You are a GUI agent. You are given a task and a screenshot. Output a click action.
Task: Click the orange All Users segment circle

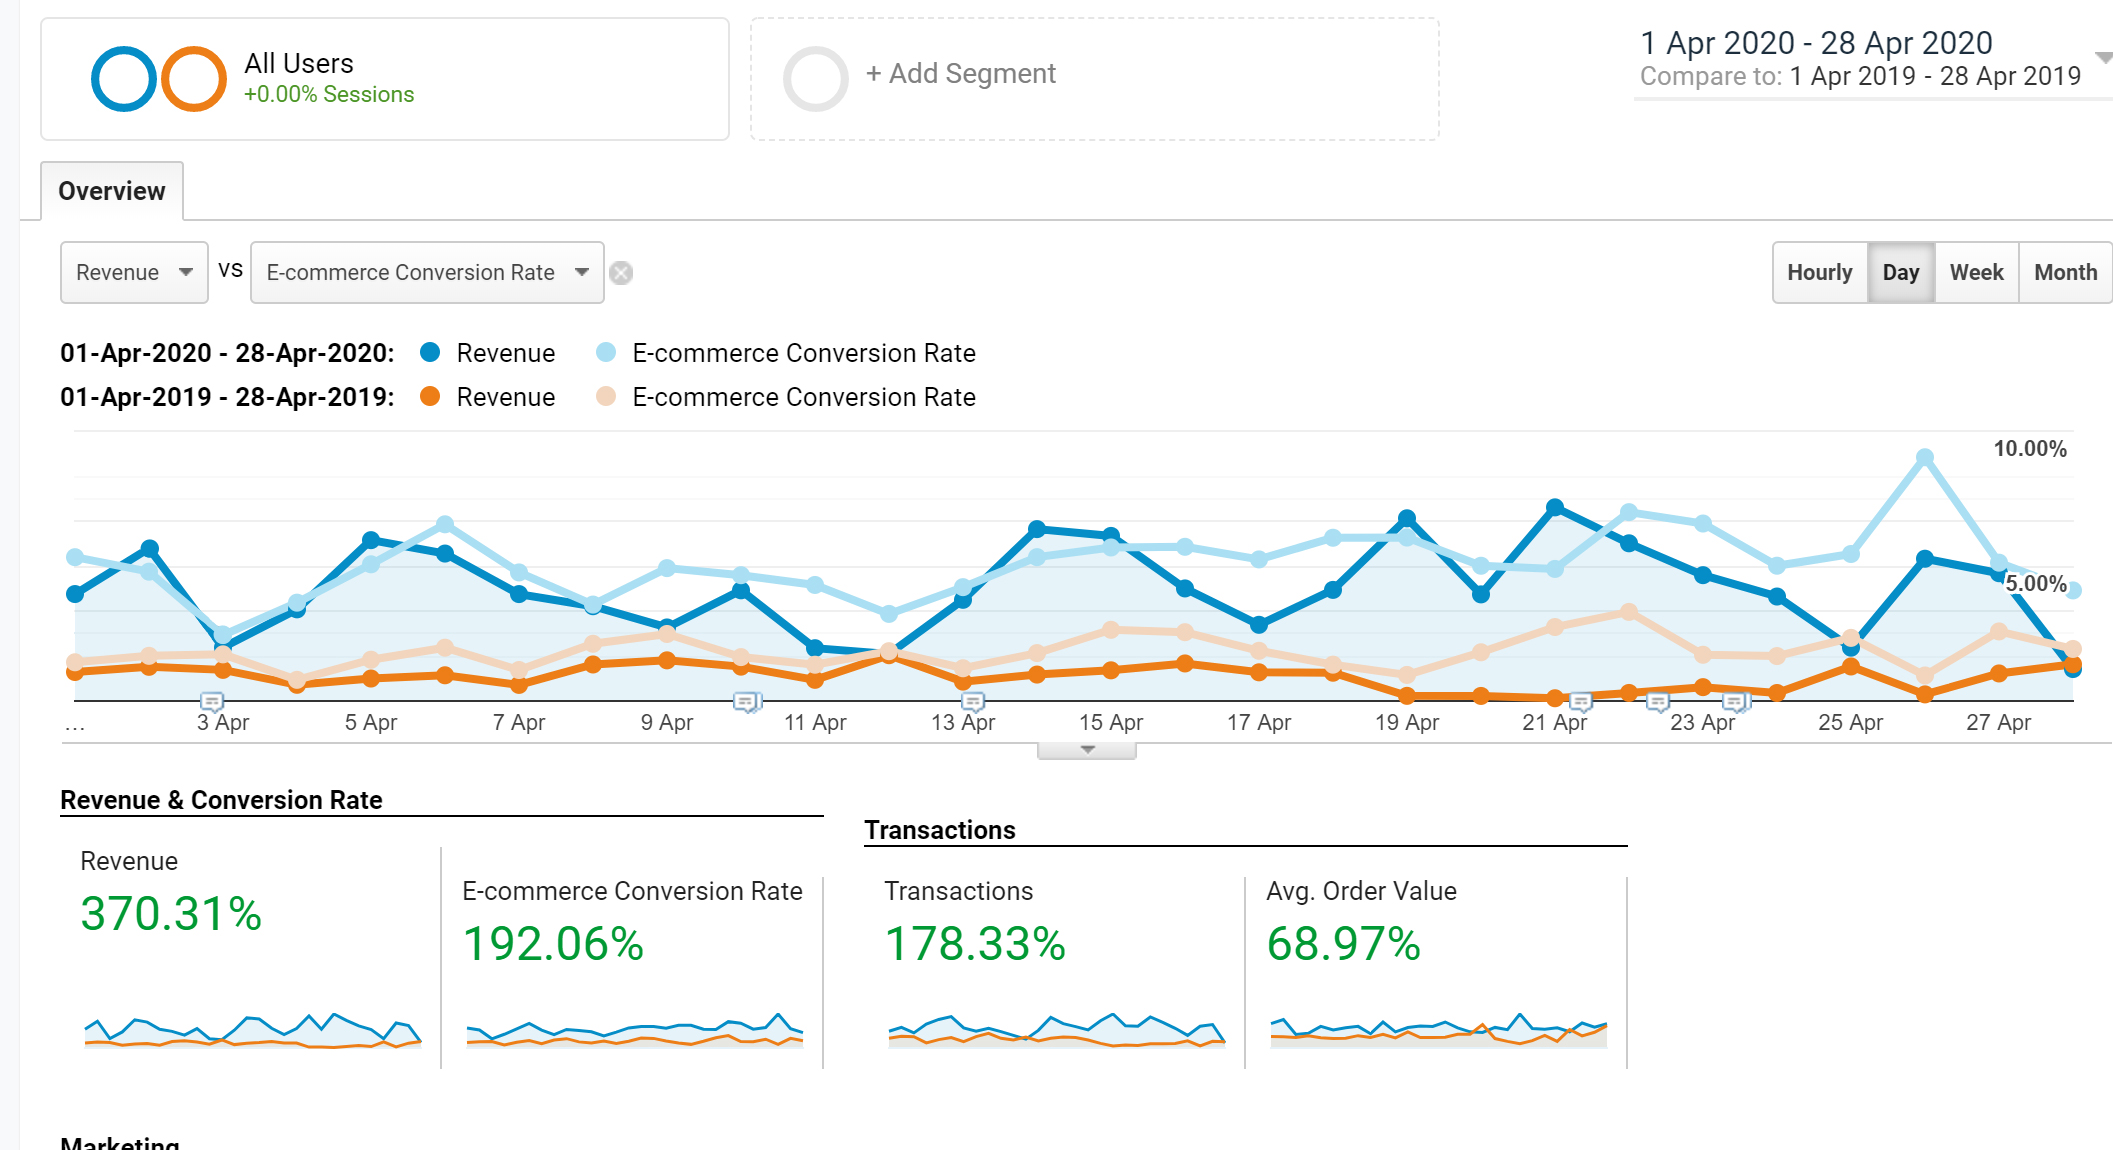pos(194,79)
